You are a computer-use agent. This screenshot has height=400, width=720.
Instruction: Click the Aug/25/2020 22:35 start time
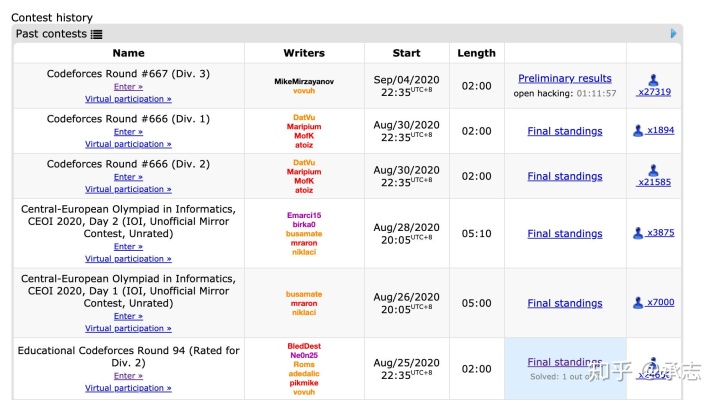pyautogui.click(x=406, y=369)
